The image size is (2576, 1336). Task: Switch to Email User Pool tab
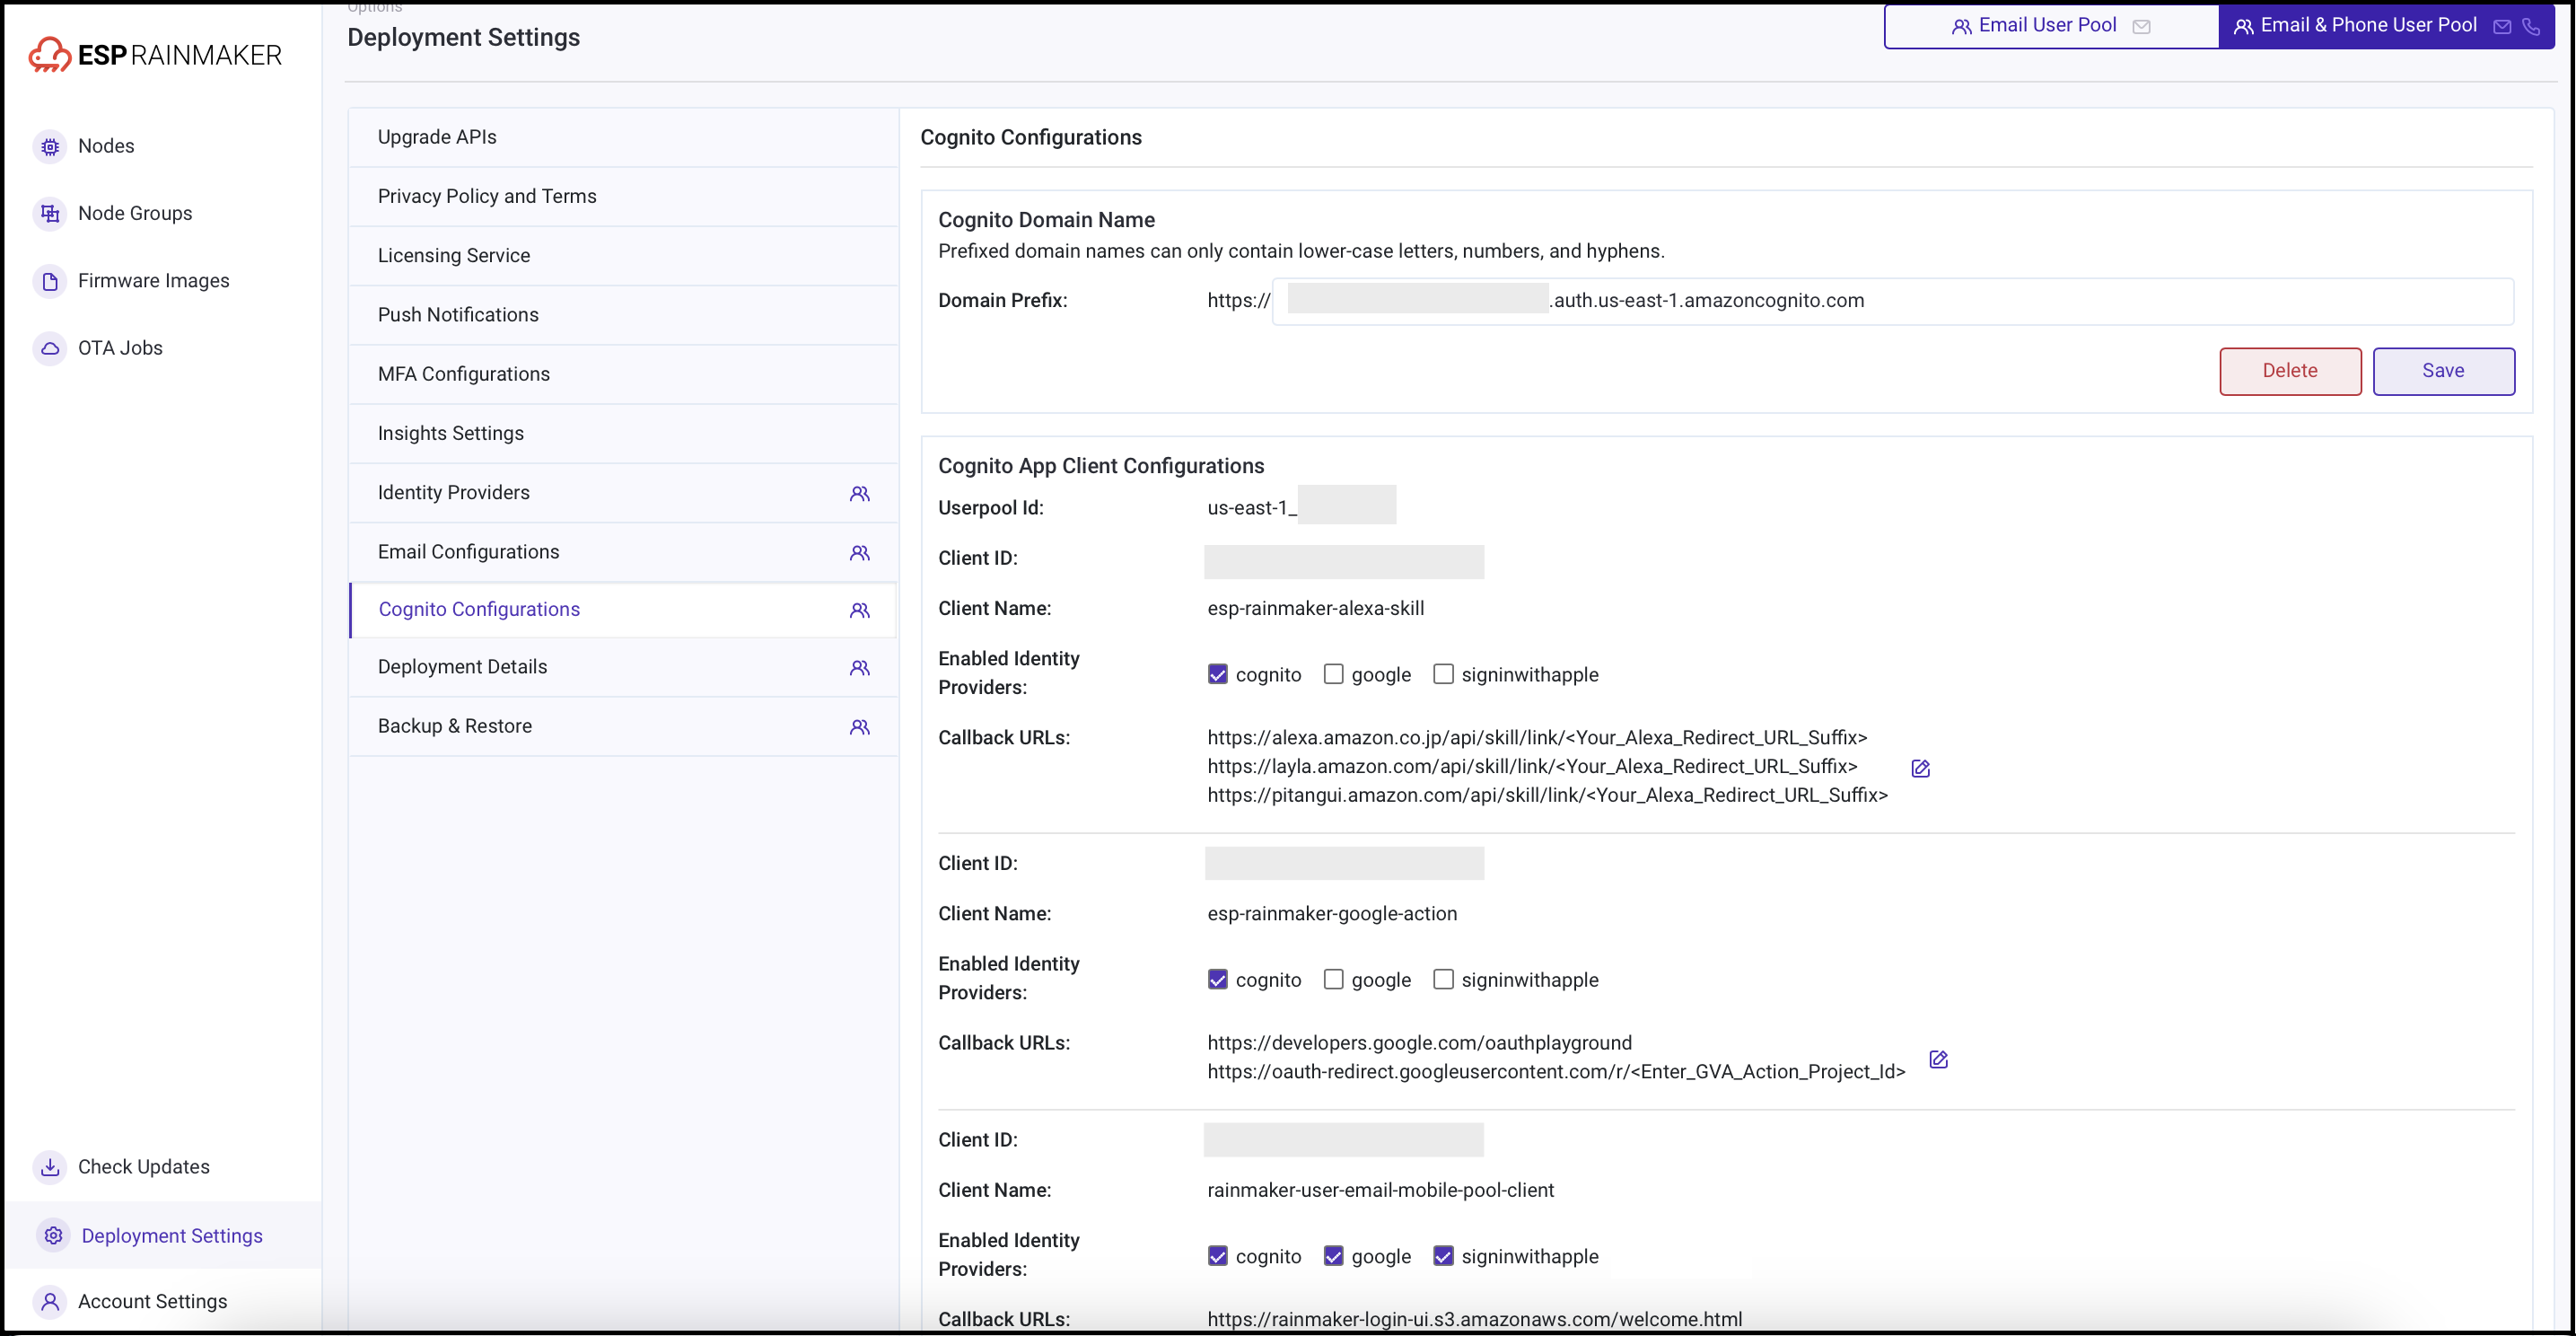pyautogui.click(x=2052, y=26)
